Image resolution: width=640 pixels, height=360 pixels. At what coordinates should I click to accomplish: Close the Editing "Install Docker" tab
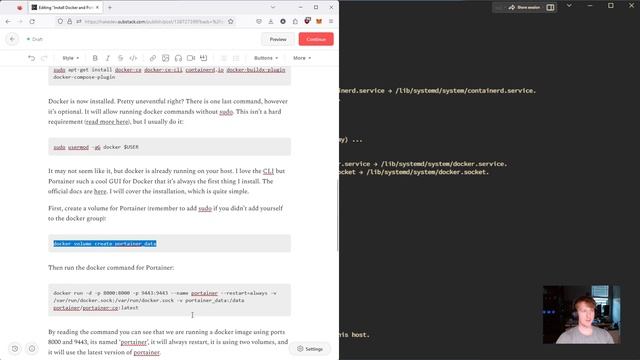(97, 7)
